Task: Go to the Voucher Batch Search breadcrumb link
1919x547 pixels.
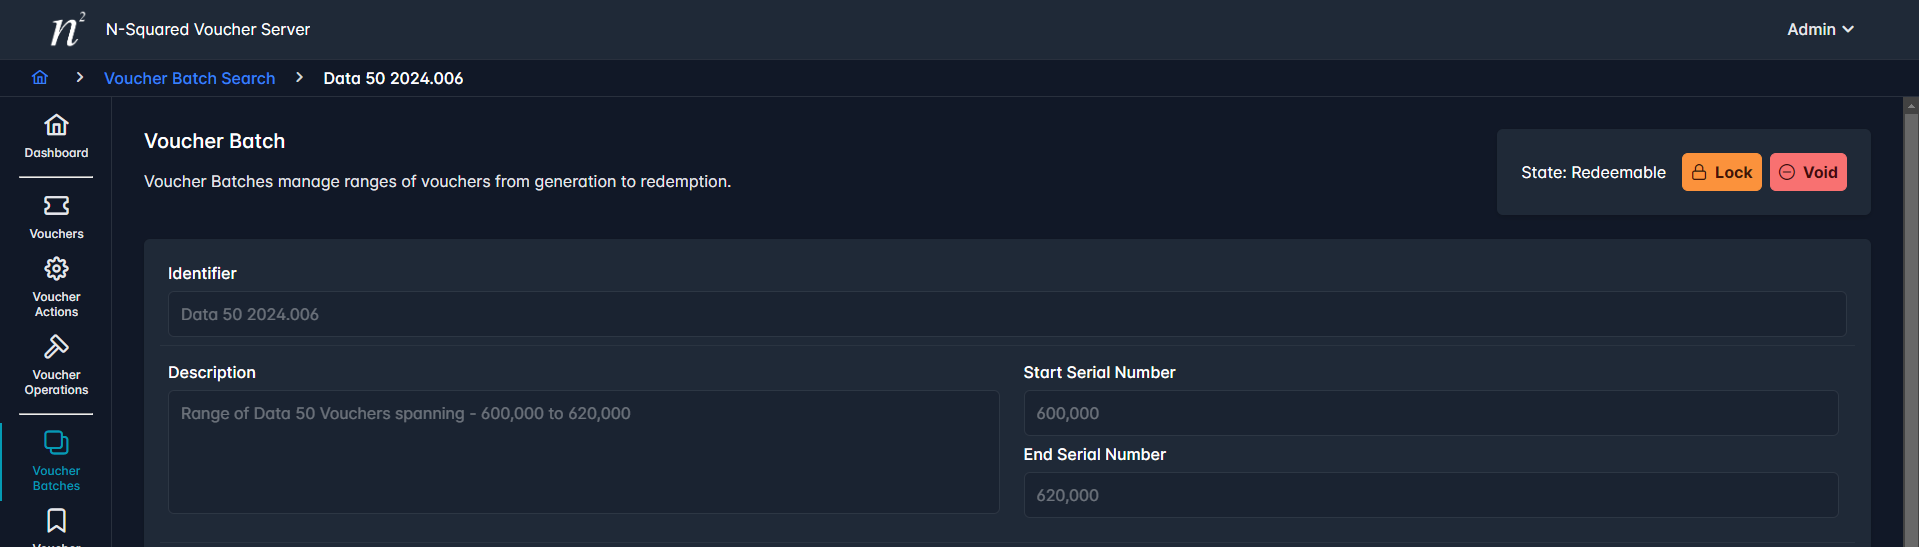Action: 189,78
